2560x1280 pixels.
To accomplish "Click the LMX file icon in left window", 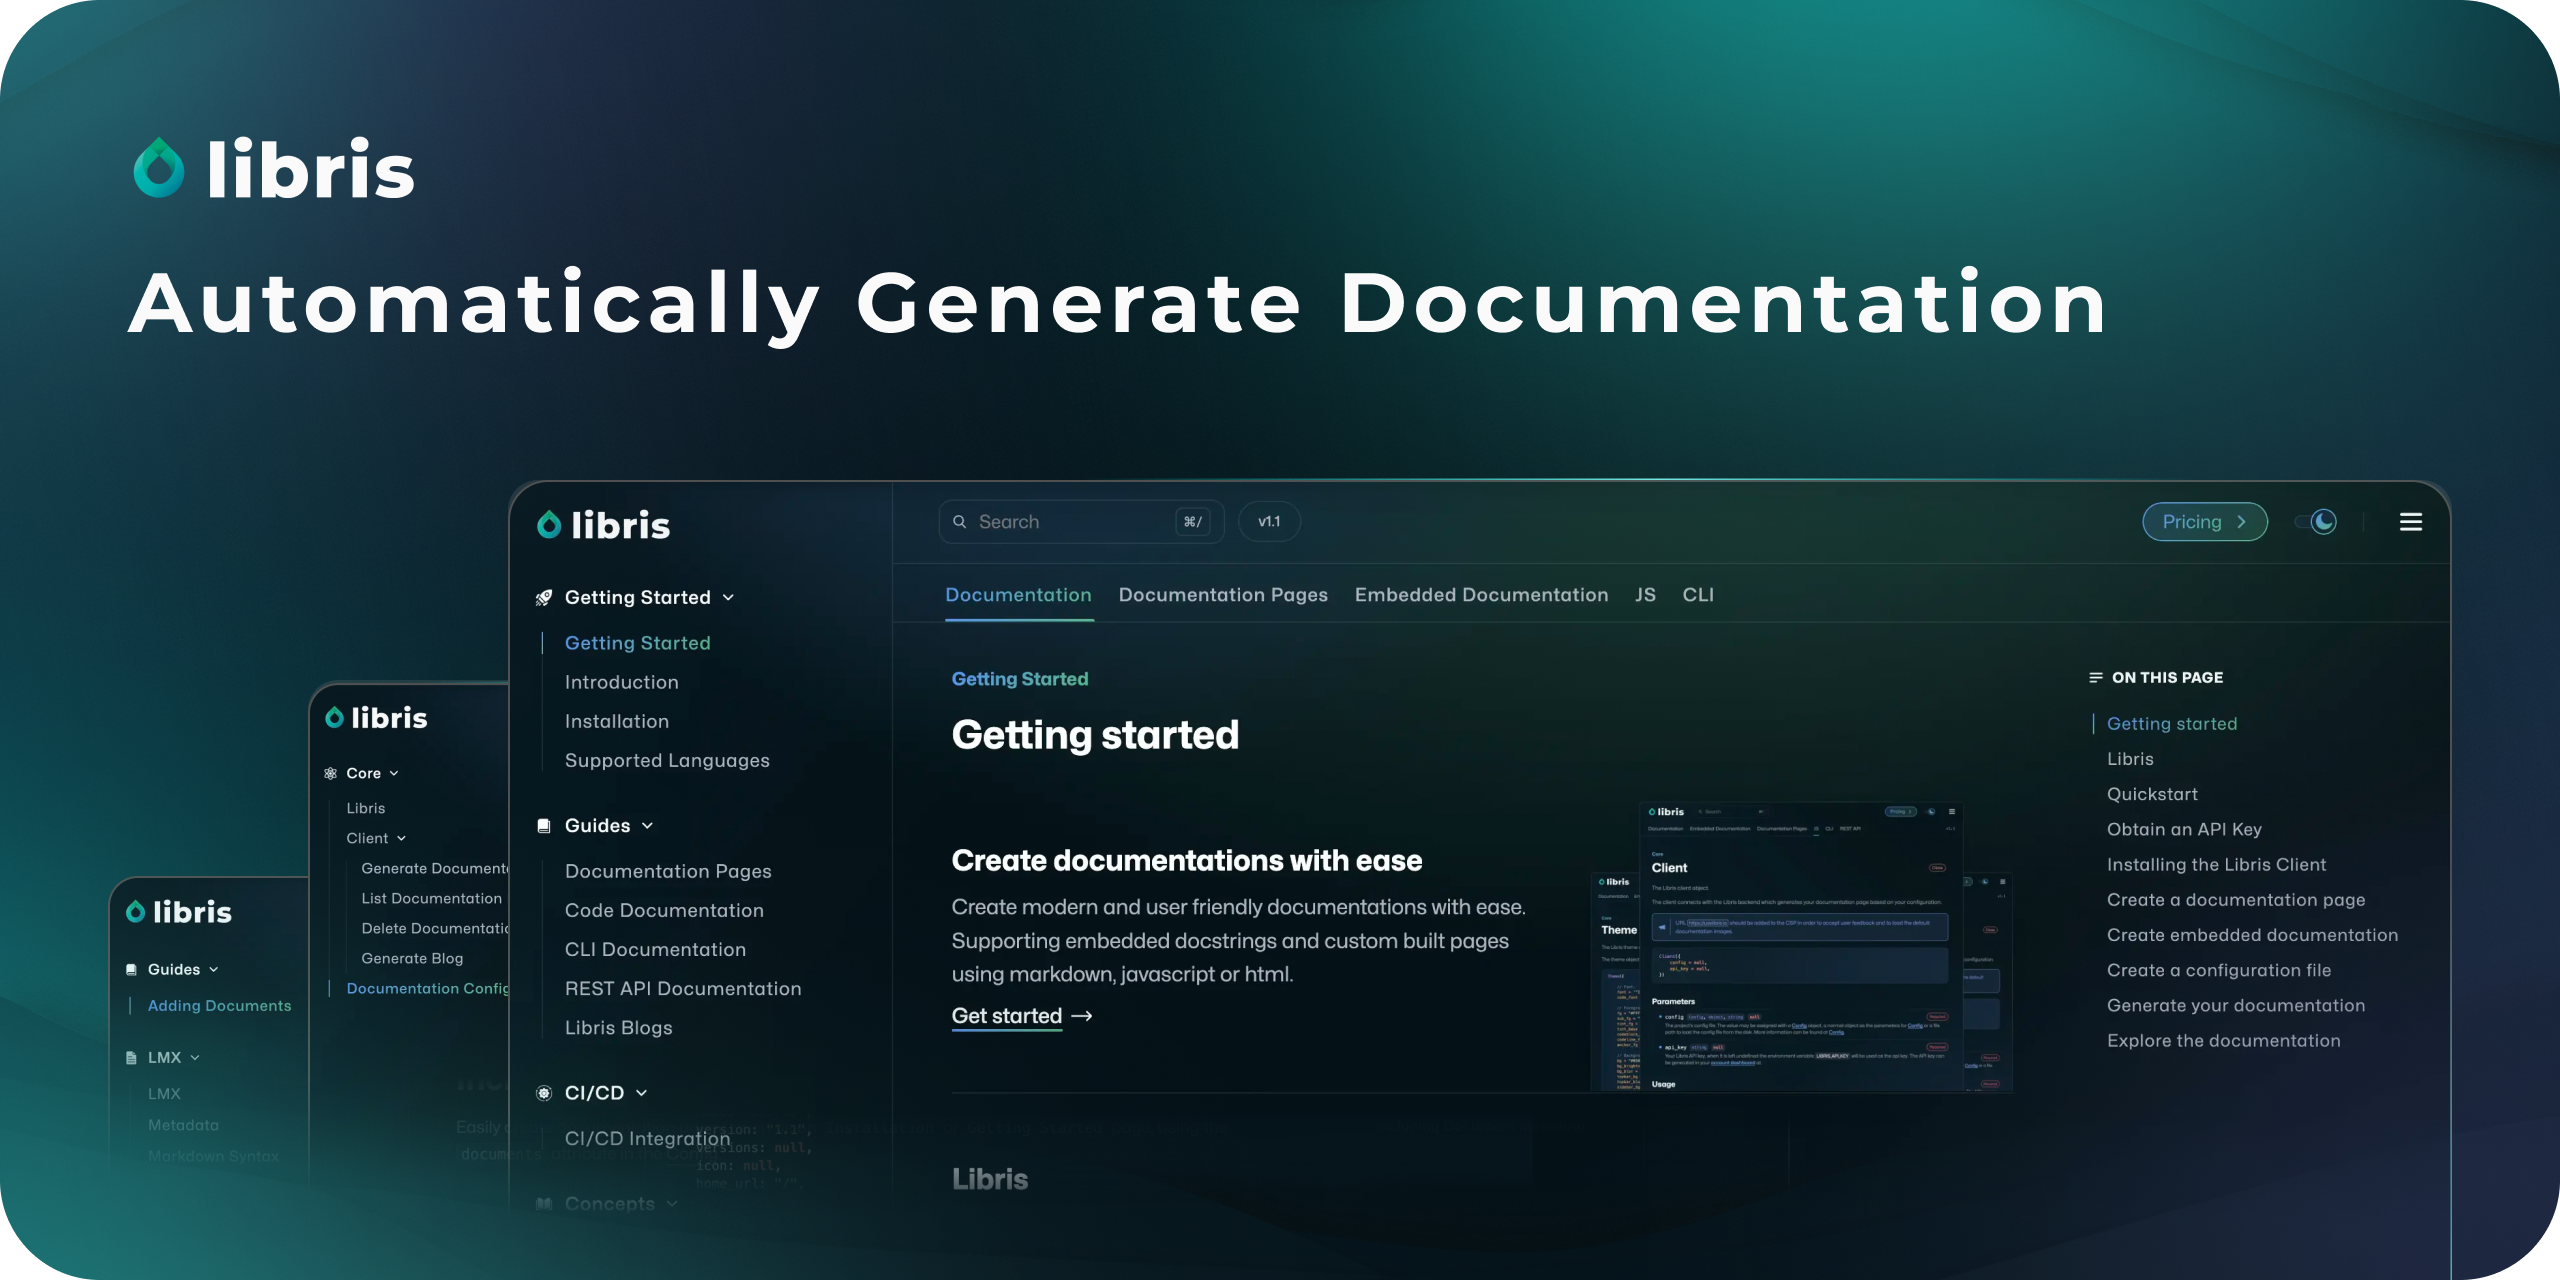I will tap(131, 1057).
